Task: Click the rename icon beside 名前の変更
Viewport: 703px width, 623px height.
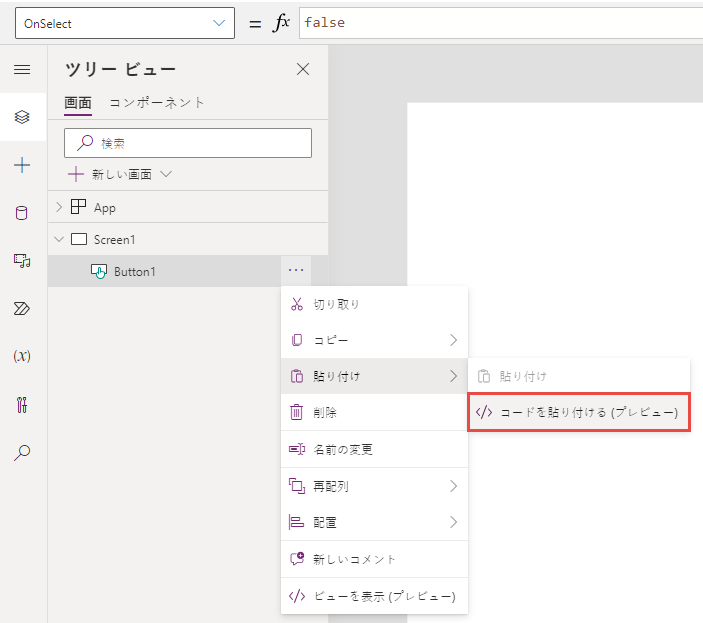Action: (x=297, y=449)
